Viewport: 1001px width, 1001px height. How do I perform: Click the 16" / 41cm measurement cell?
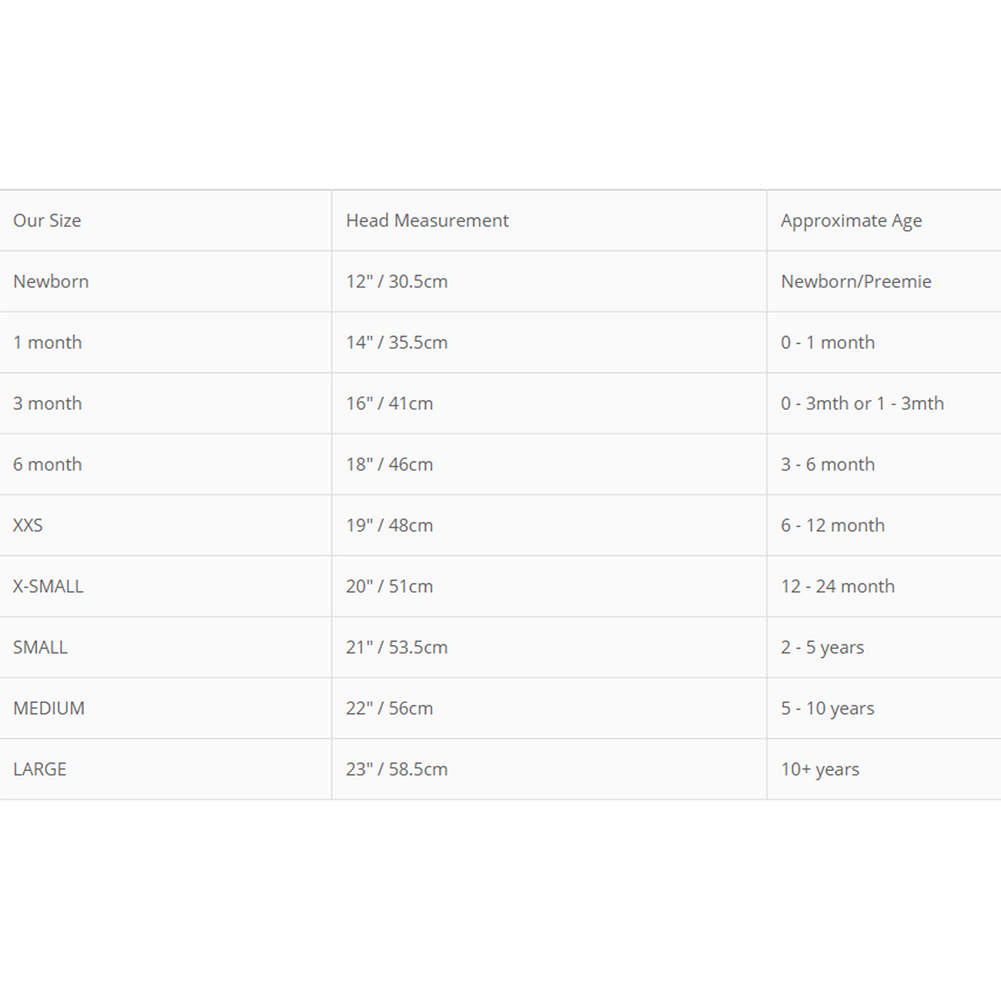point(389,404)
